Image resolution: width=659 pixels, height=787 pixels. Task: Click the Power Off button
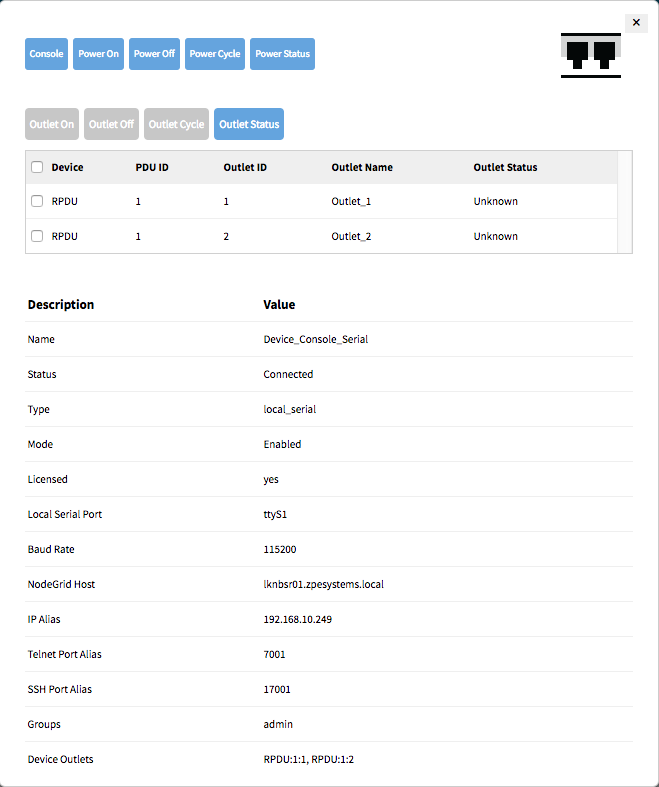[x=154, y=54]
